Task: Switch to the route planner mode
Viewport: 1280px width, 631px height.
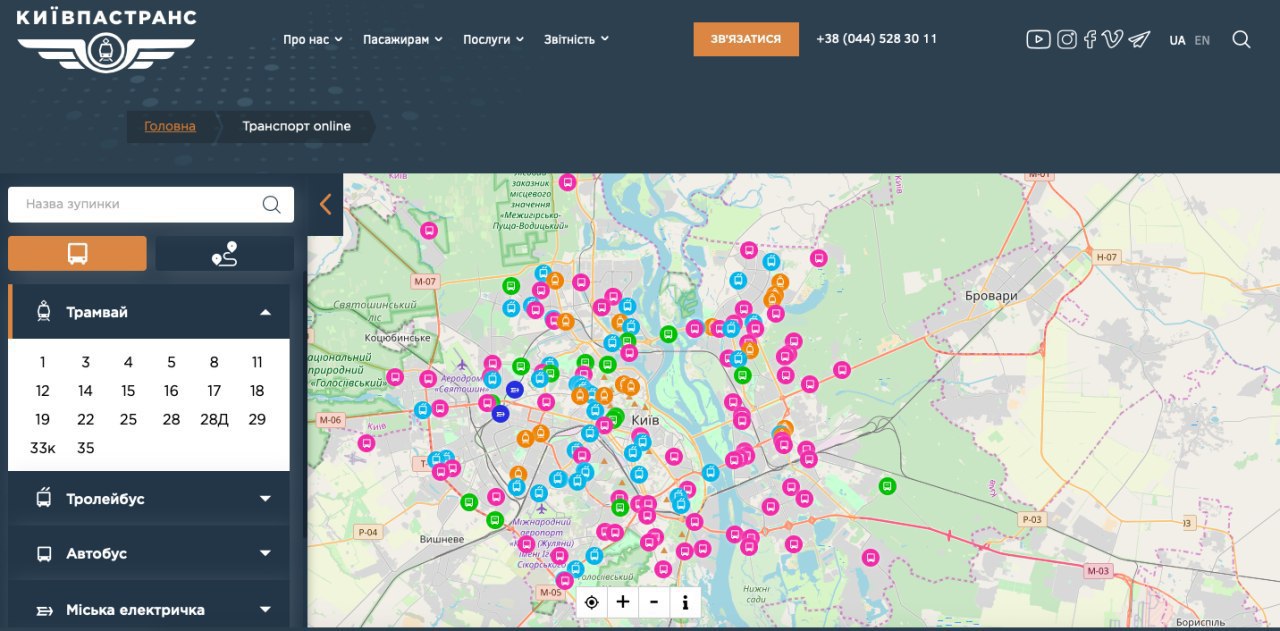Action: click(x=225, y=254)
